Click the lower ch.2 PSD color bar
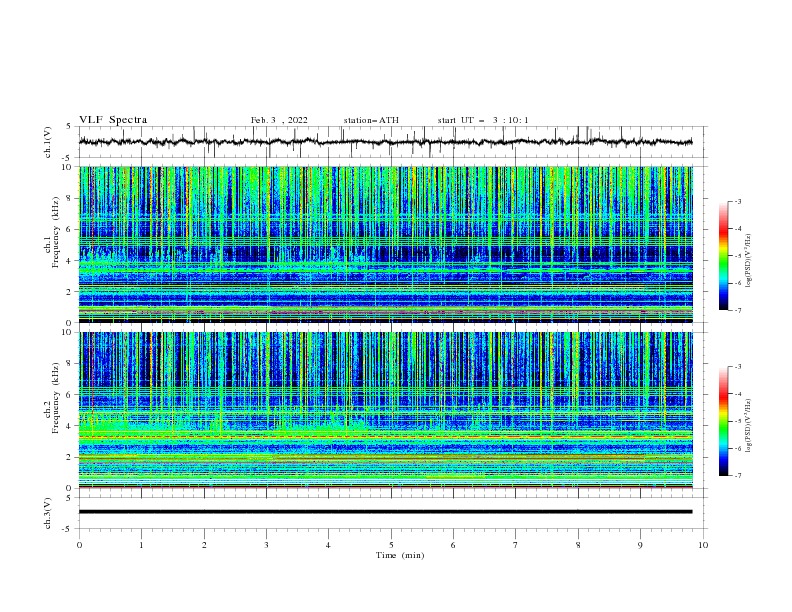This screenshot has width=792, height=612. coord(724,421)
